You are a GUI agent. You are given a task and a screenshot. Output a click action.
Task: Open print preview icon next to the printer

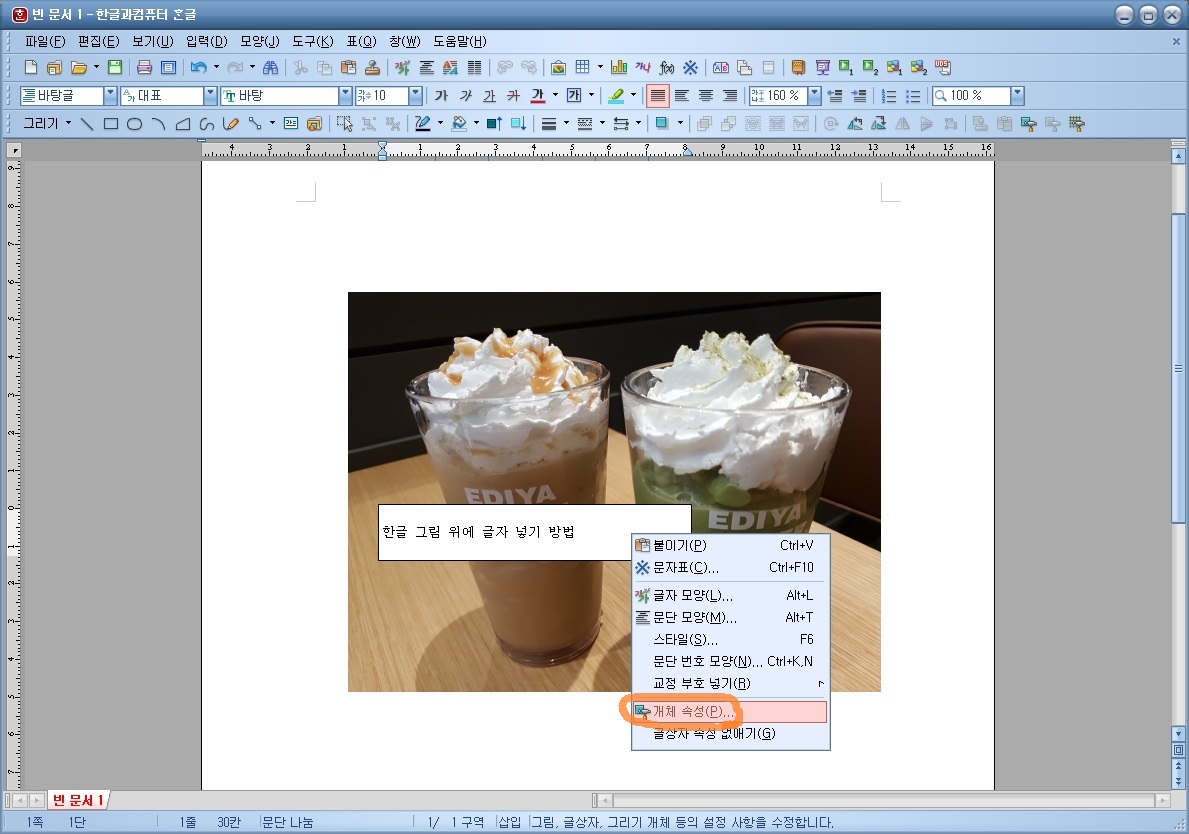168,67
